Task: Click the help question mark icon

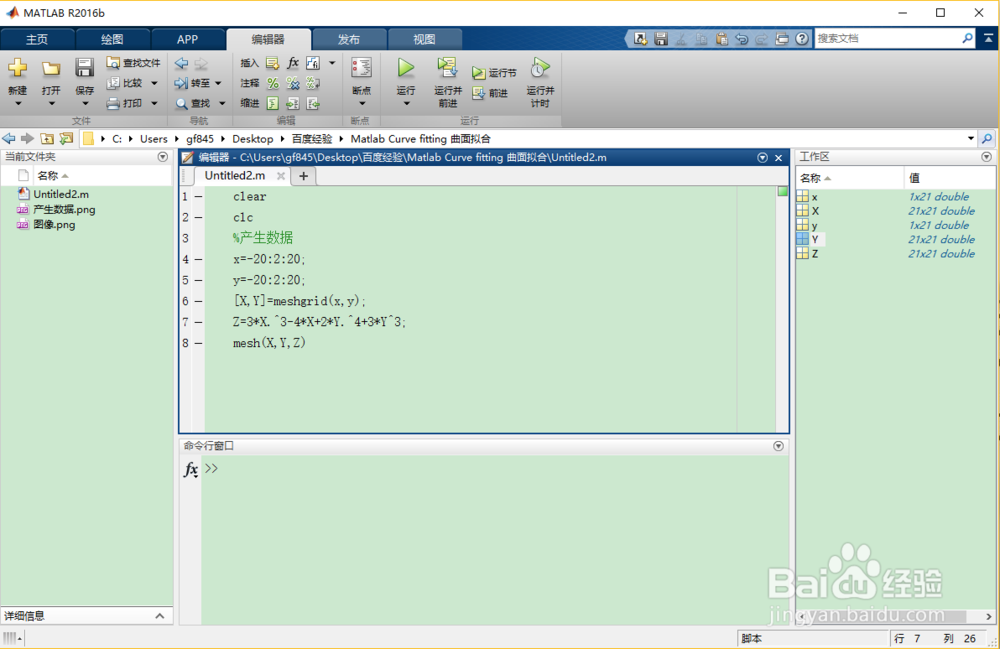Action: (802, 39)
